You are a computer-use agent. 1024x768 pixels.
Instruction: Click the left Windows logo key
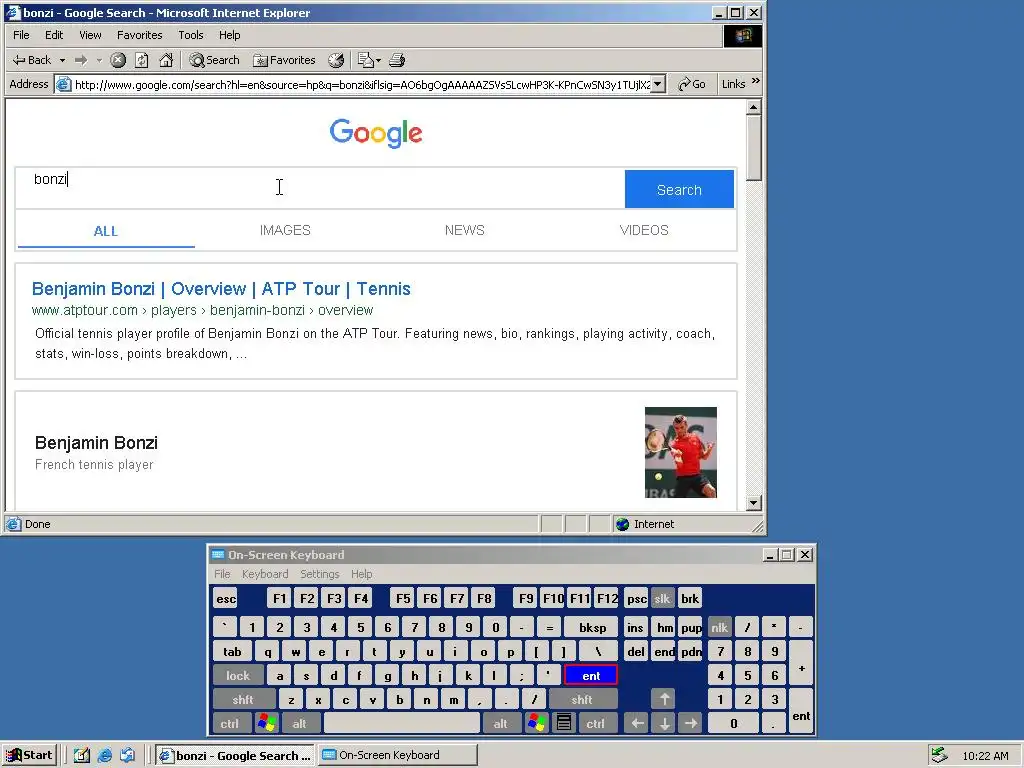point(266,723)
